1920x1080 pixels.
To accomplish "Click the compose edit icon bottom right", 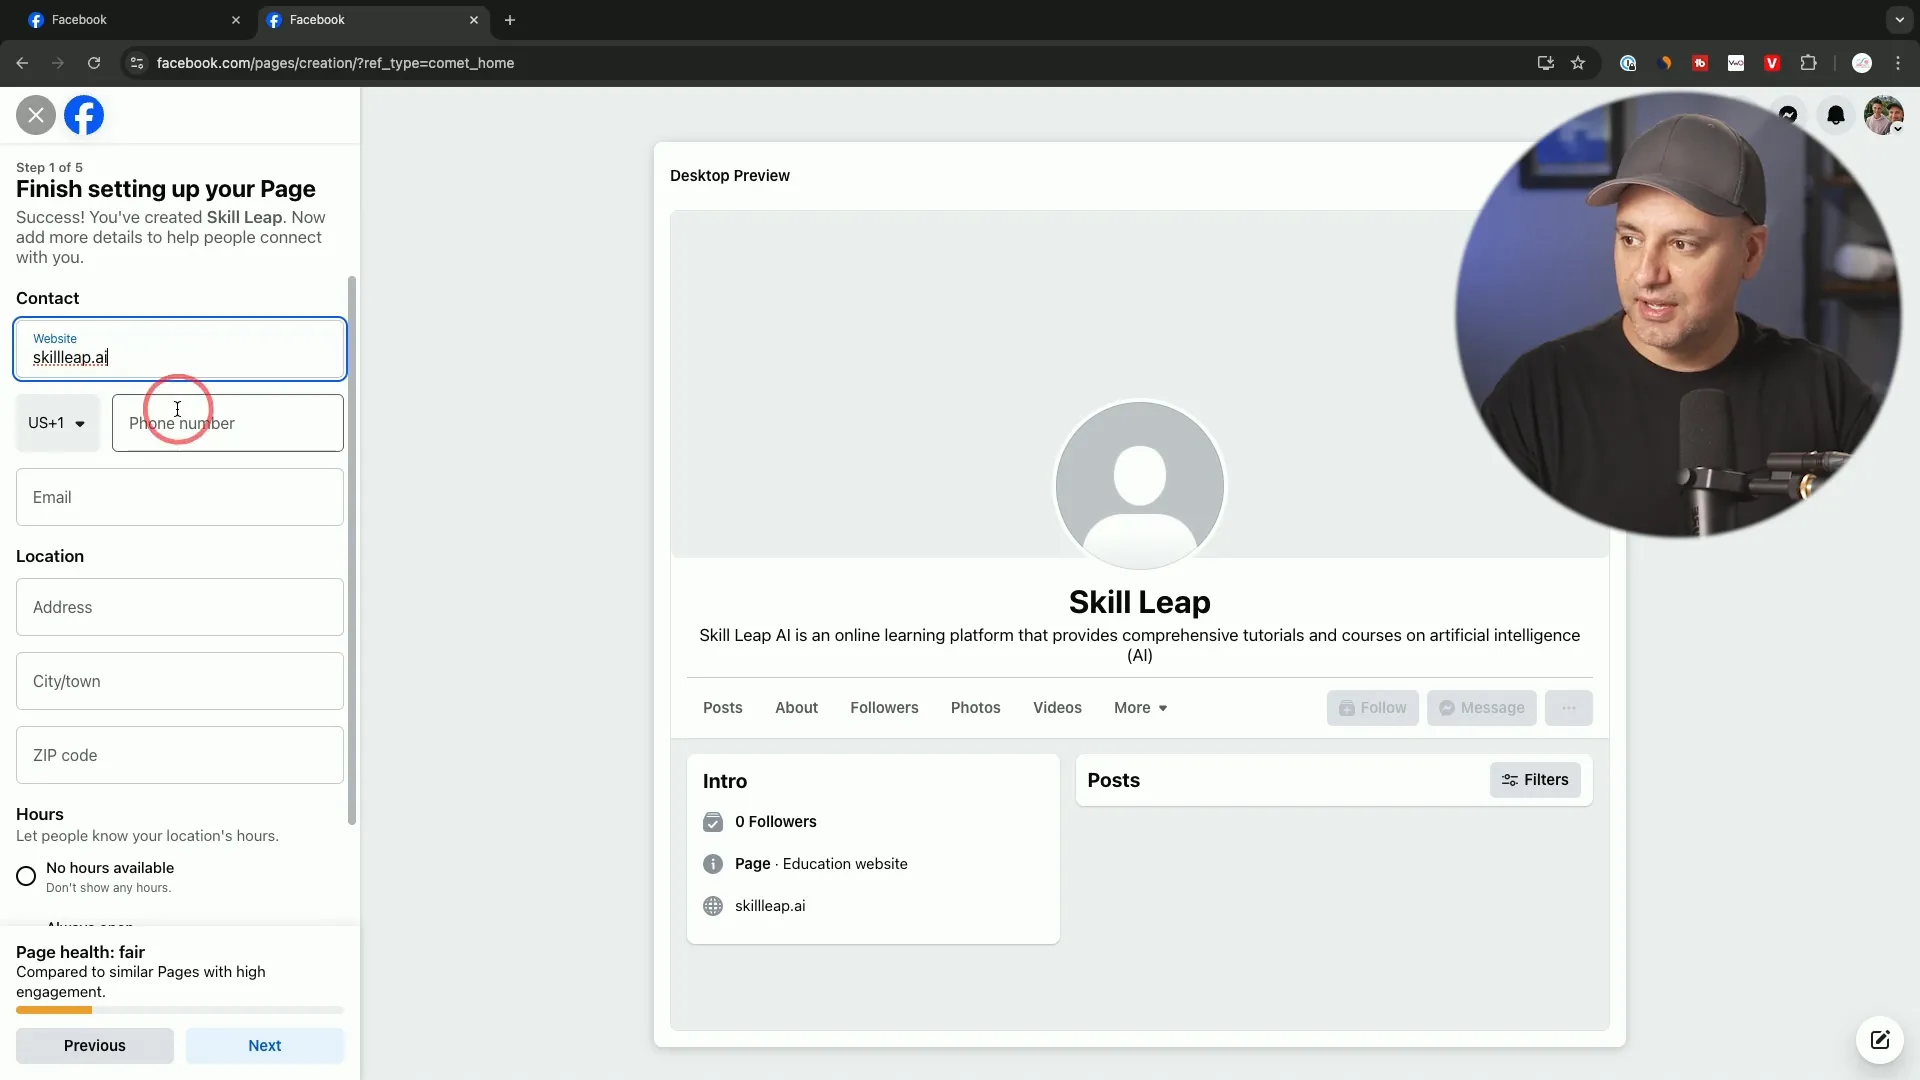I will coord(1880,1040).
